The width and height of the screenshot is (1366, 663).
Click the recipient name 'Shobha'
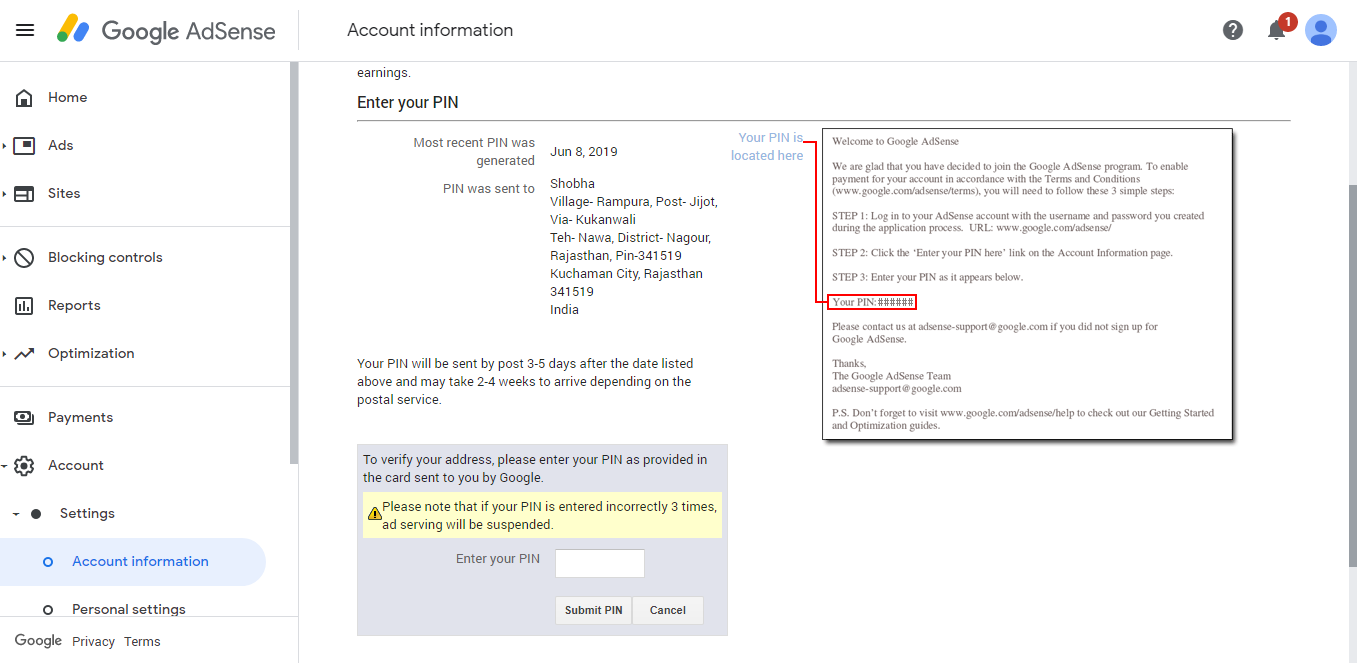coord(572,184)
